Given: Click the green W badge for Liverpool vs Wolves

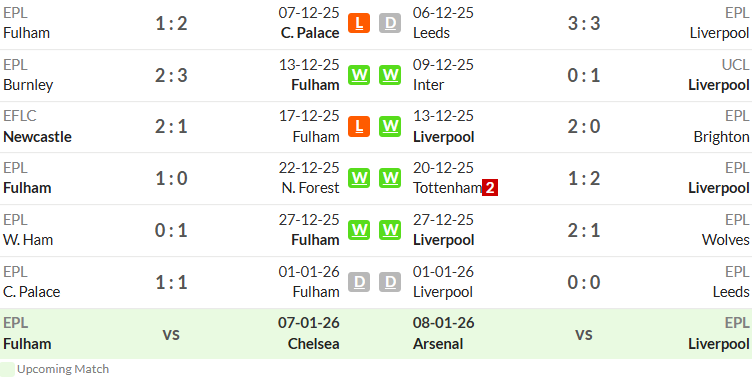Looking at the screenshot, I should pos(390,230).
